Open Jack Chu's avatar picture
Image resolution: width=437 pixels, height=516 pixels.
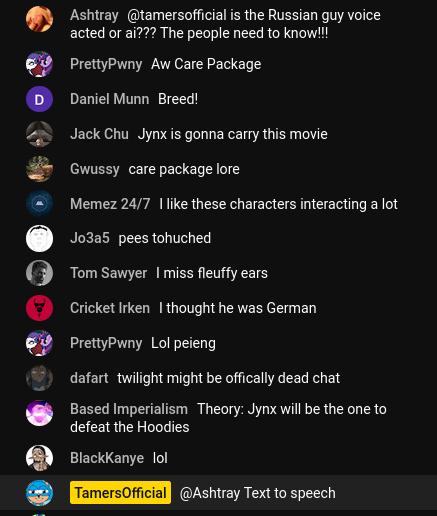pos(39,134)
